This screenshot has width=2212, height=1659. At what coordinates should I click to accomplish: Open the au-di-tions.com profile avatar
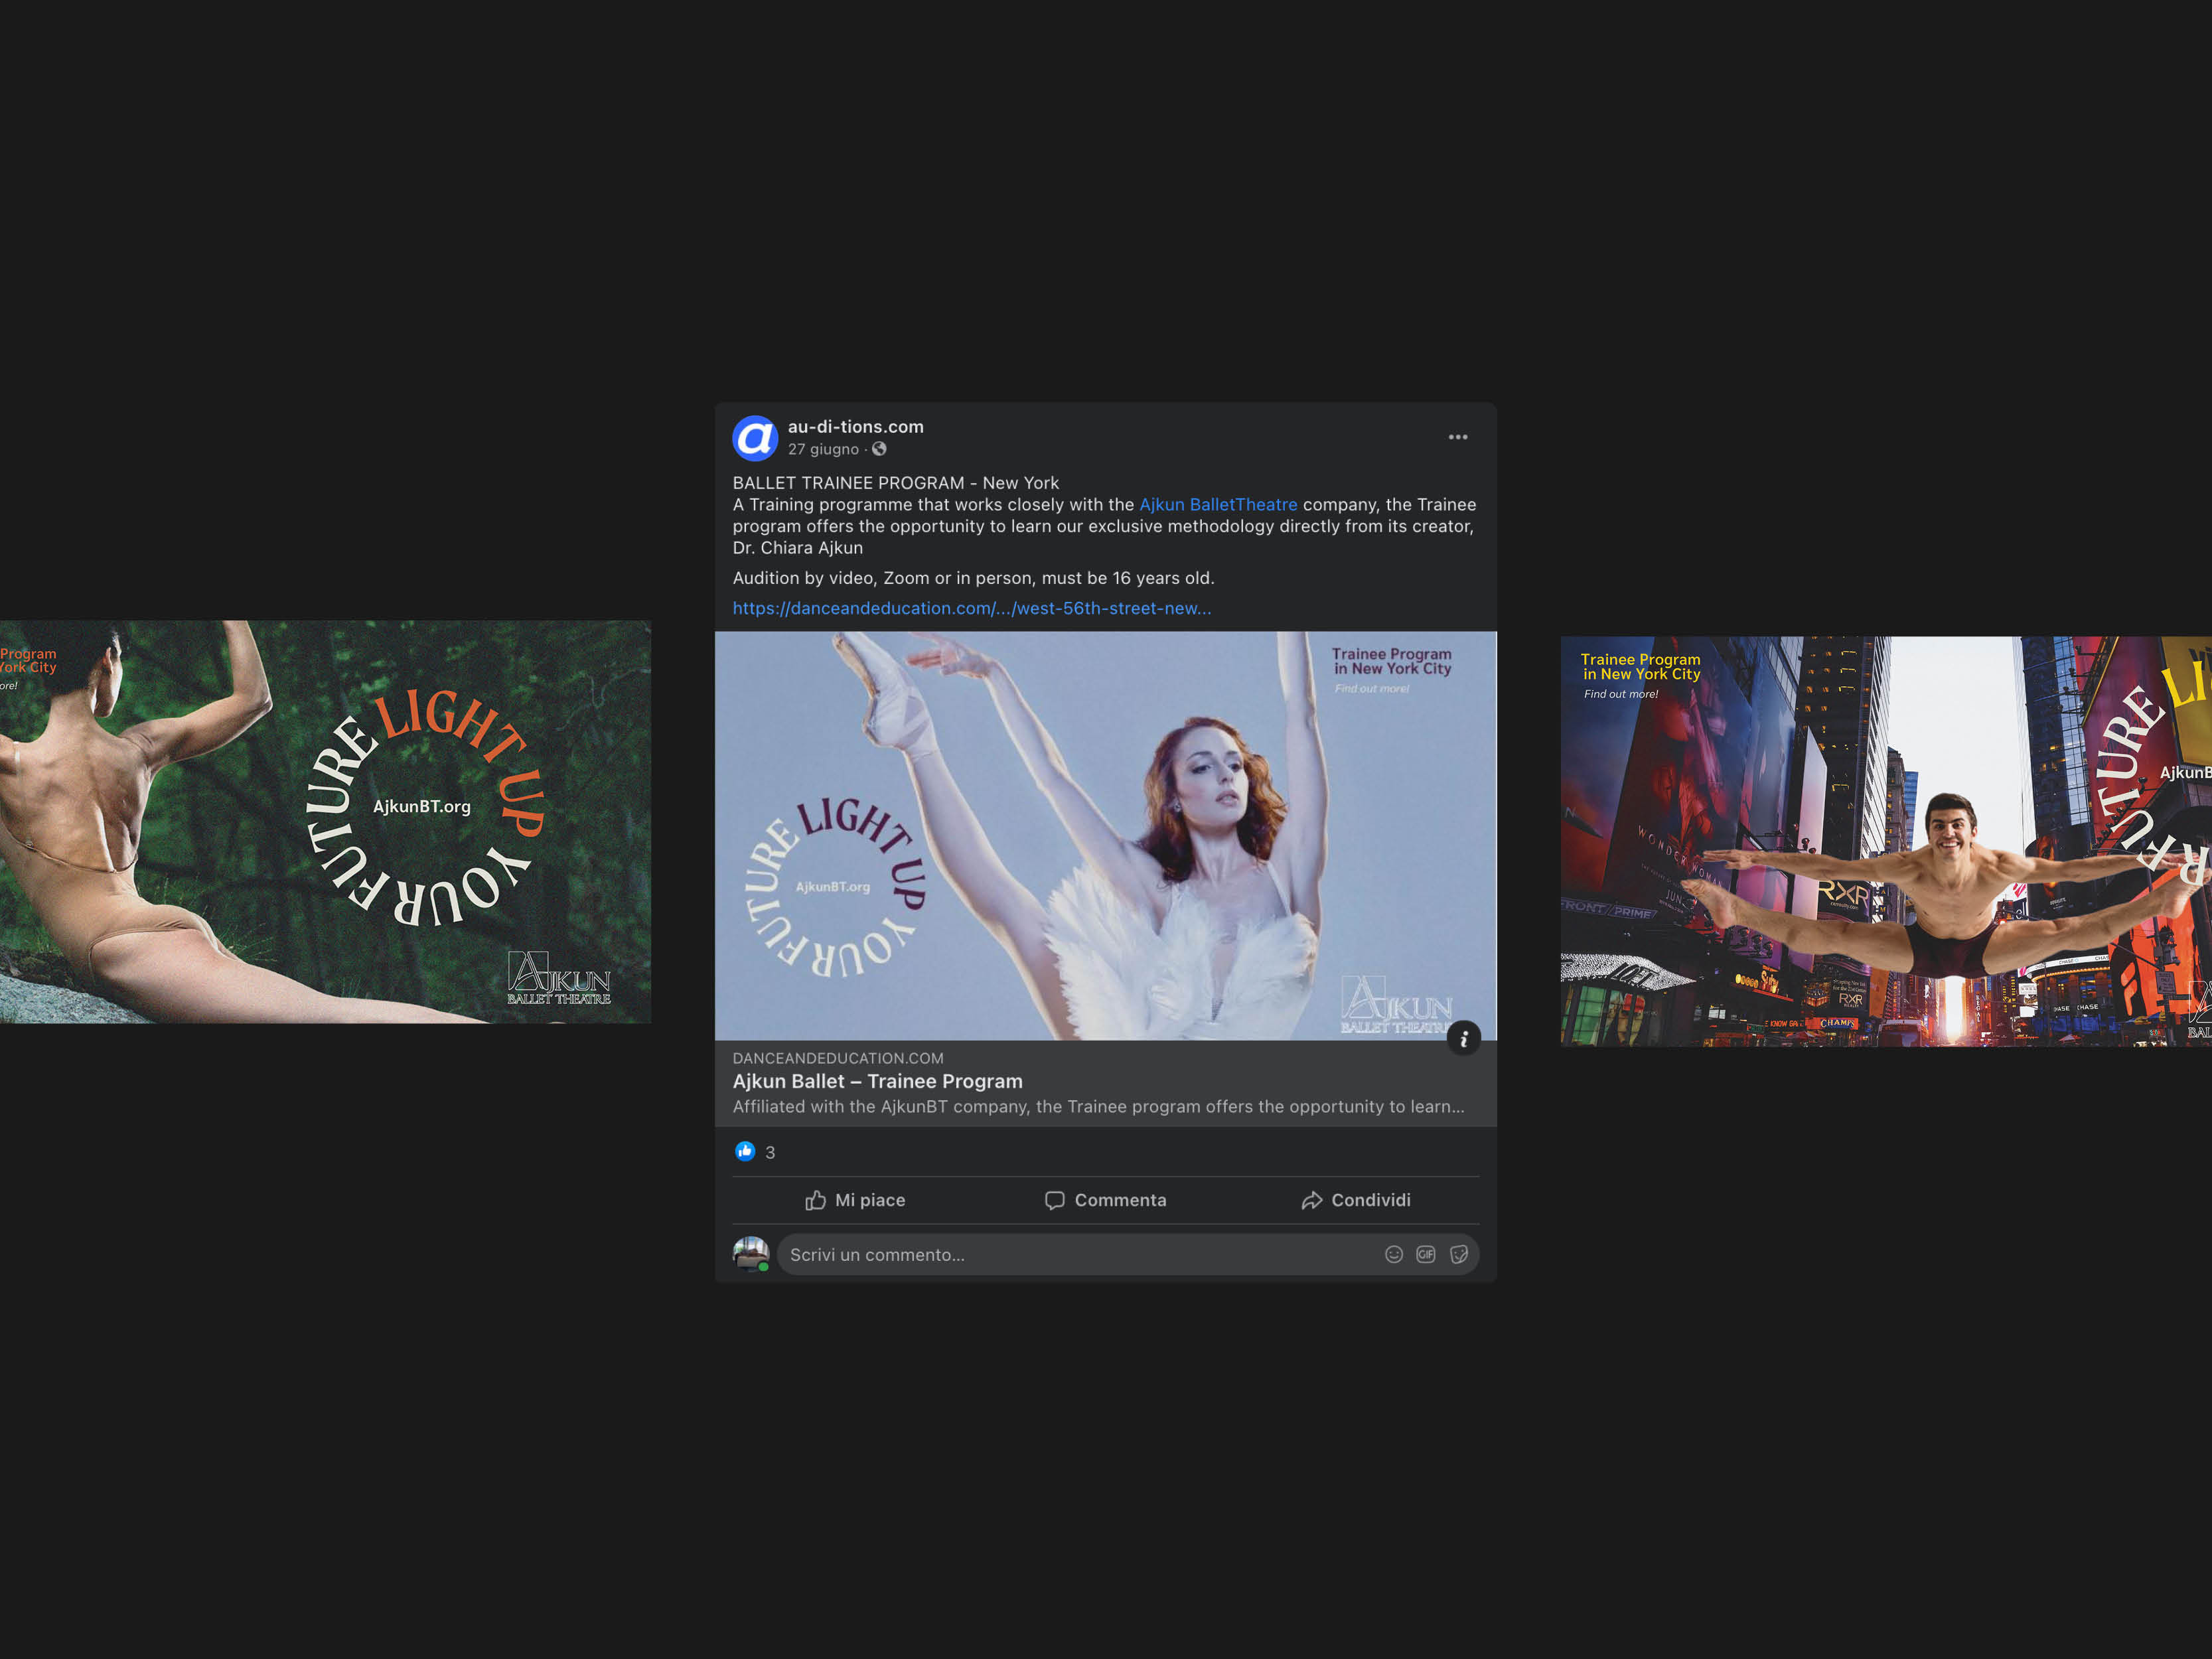[755, 438]
